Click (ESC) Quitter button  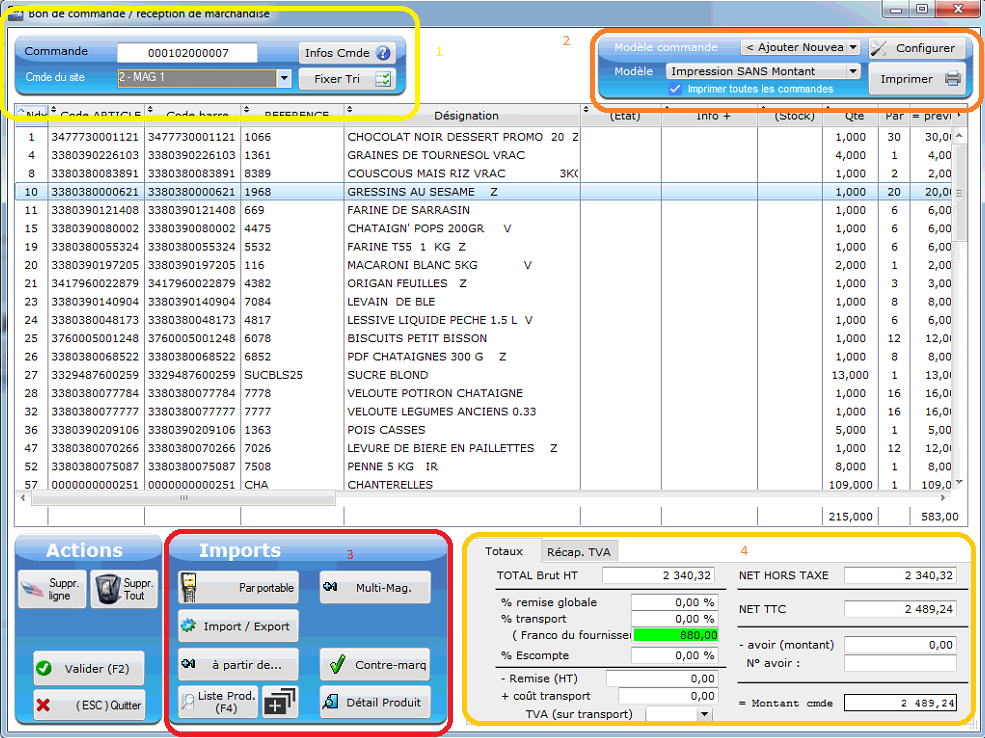click(88, 704)
